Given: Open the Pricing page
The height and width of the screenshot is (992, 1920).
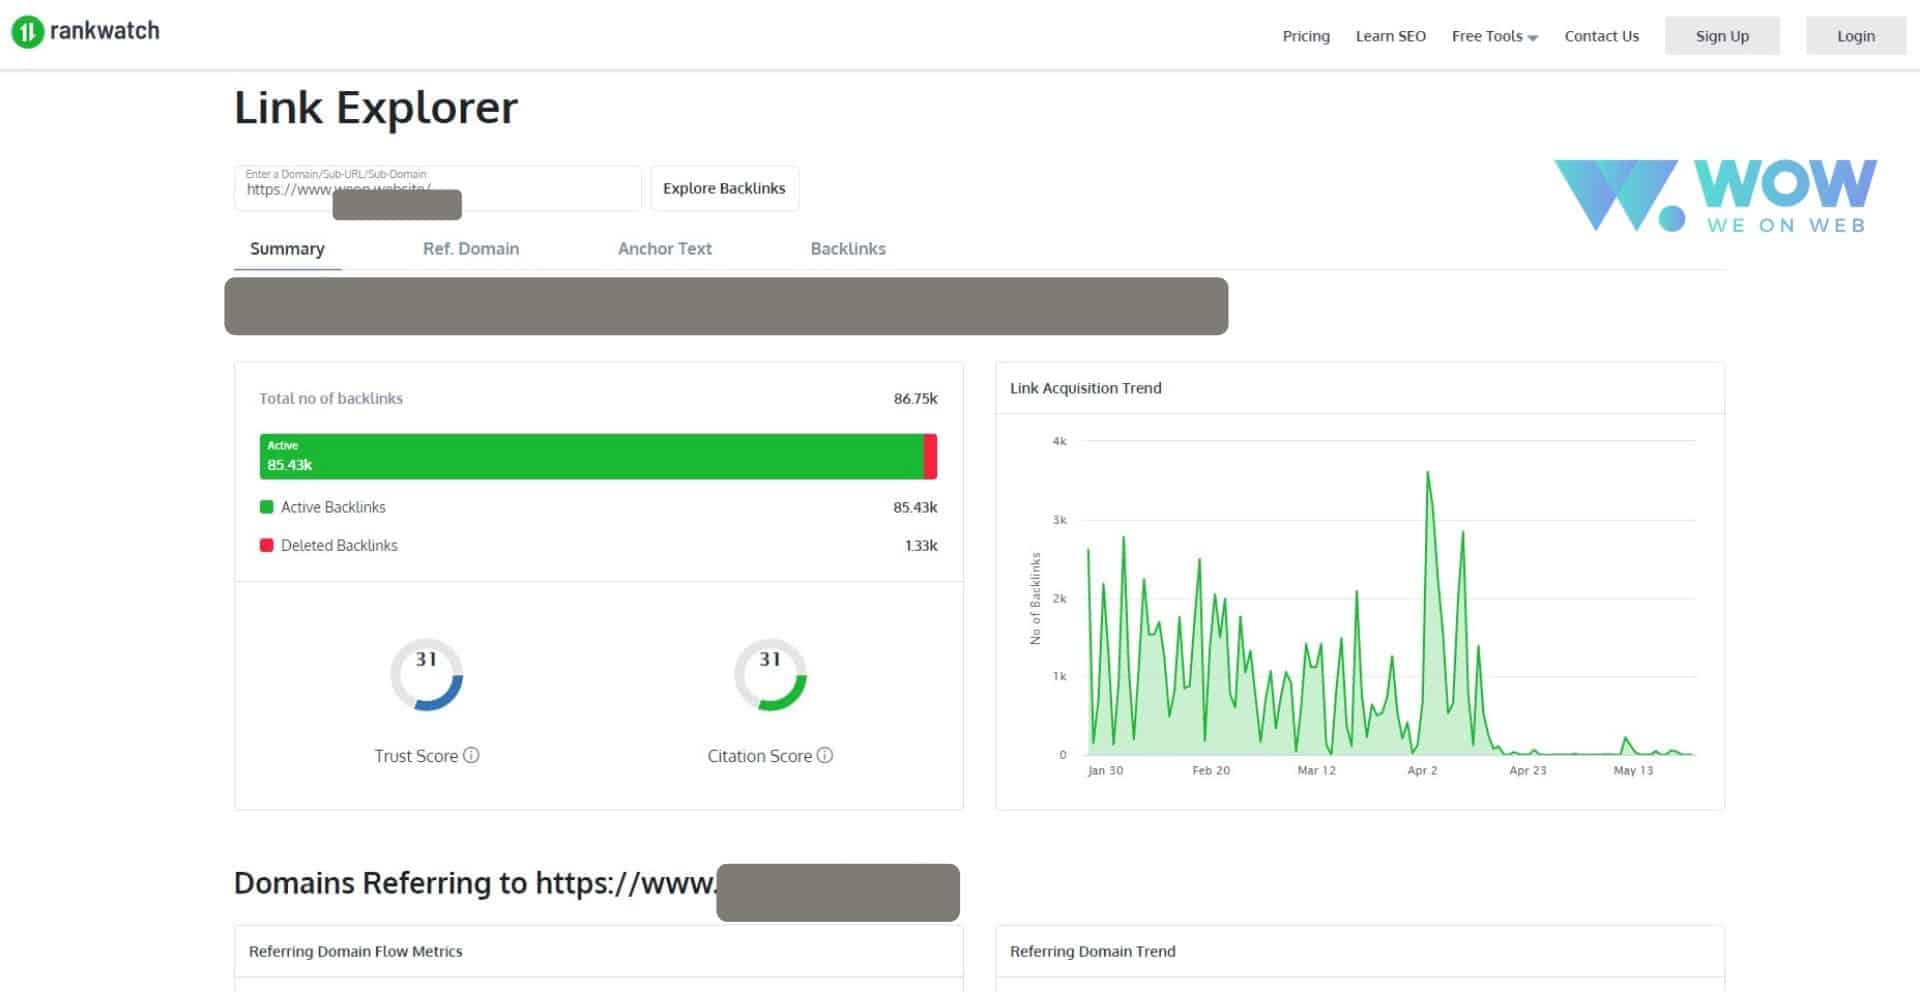Looking at the screenshot, I should (1305, 35).
